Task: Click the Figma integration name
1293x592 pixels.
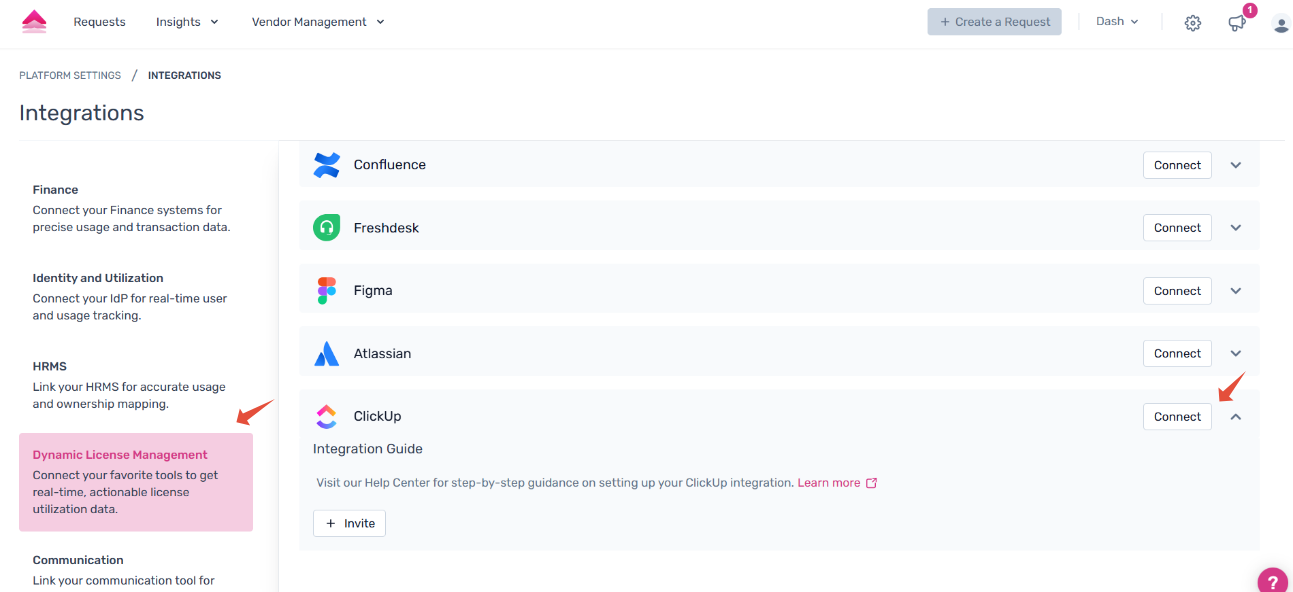Action: [x=373, y=291]
